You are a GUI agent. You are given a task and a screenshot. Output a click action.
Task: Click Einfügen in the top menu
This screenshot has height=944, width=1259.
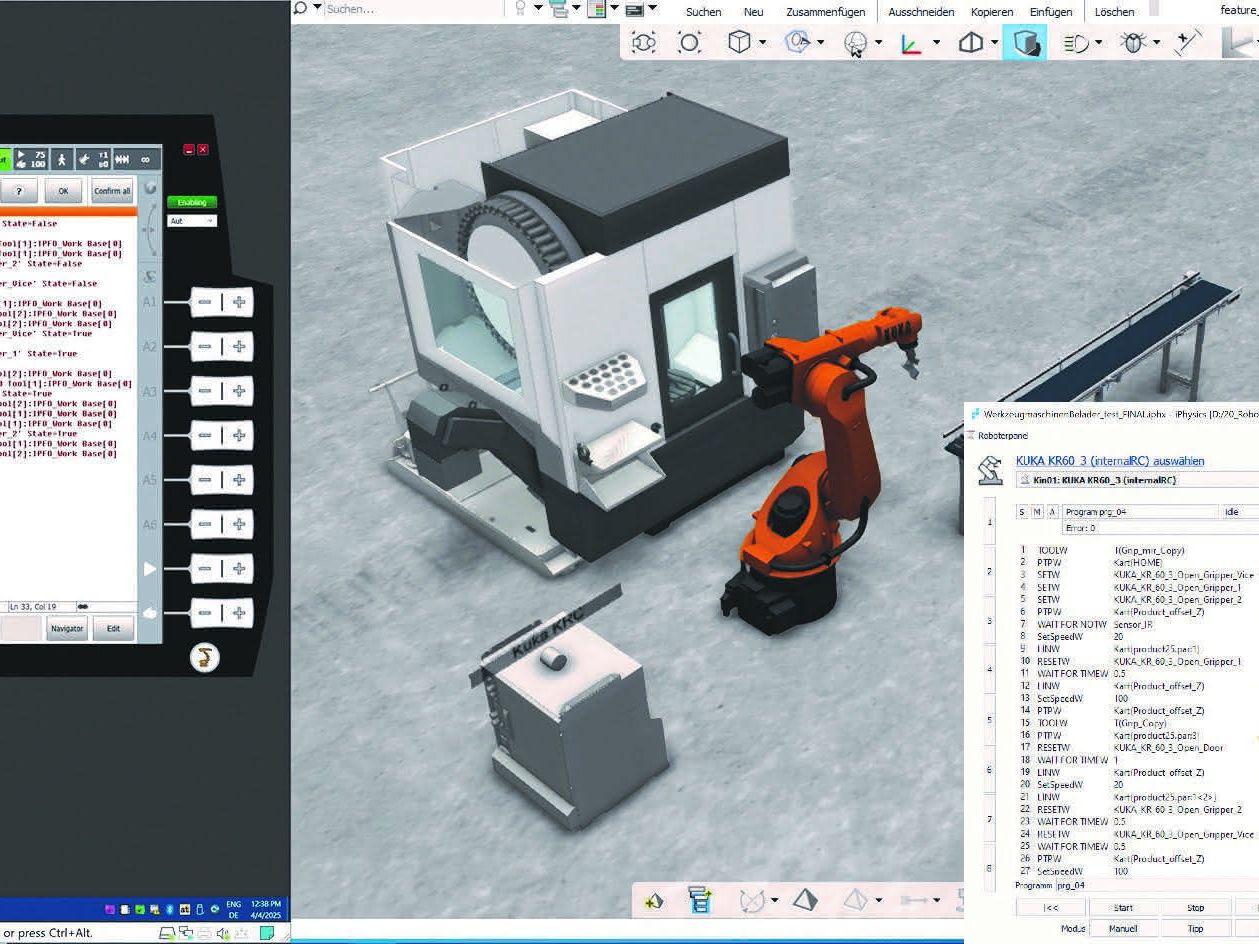tap(1051, 12)
